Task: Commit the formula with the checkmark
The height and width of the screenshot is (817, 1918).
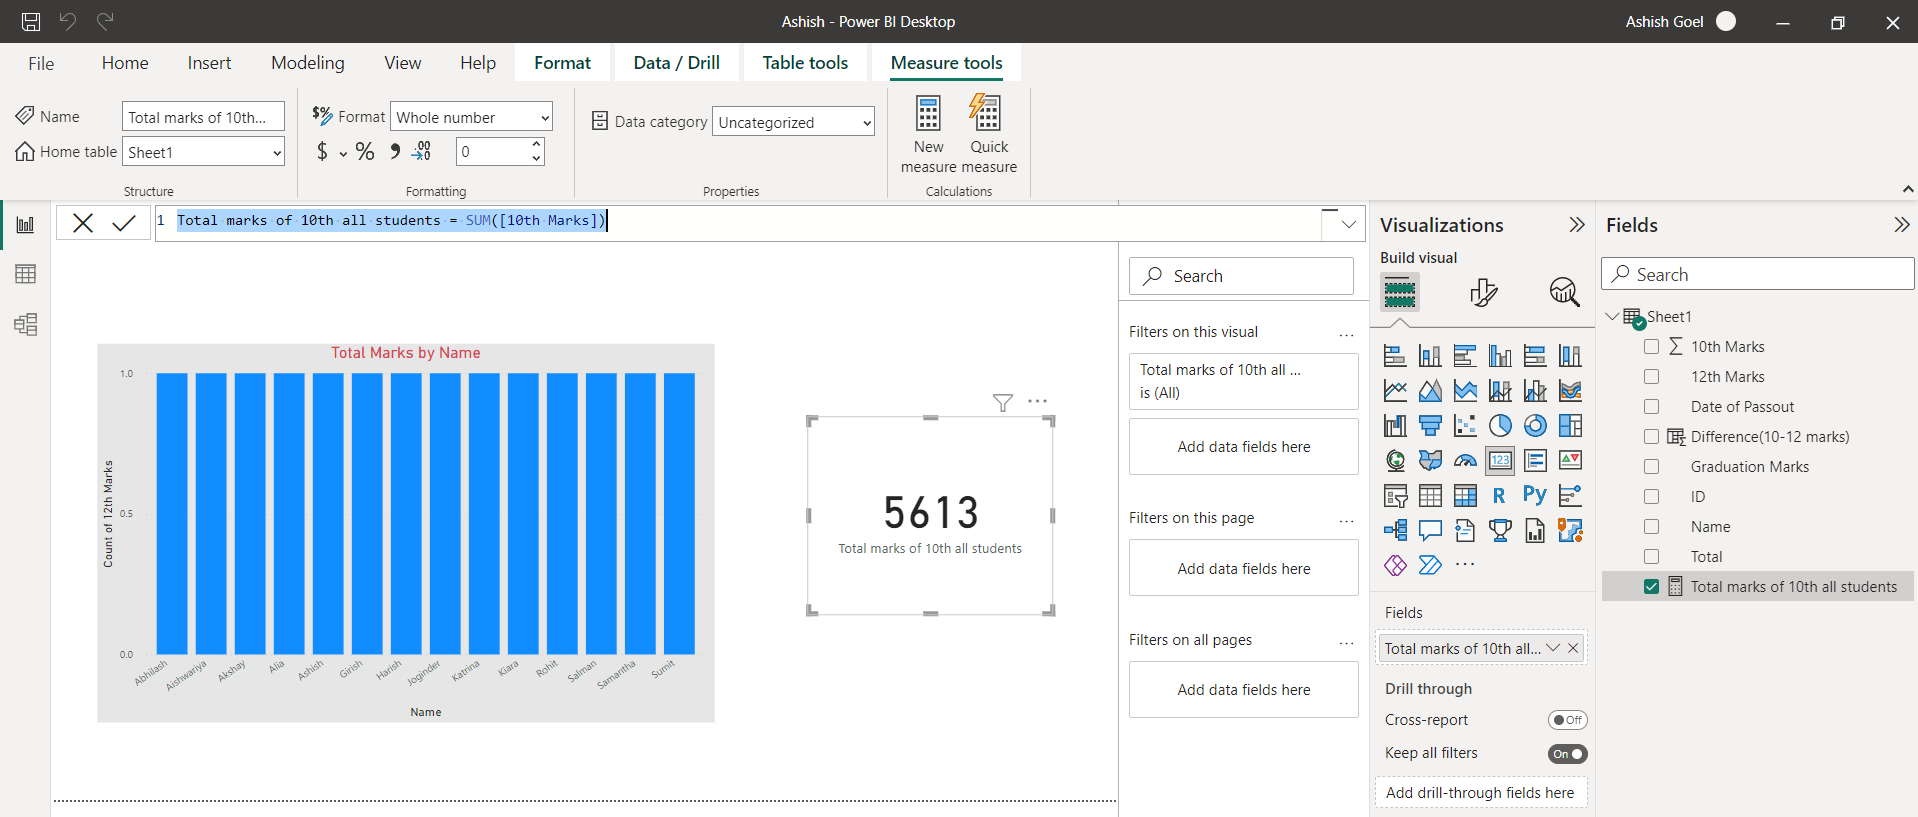Action: [x=124, y=223]
